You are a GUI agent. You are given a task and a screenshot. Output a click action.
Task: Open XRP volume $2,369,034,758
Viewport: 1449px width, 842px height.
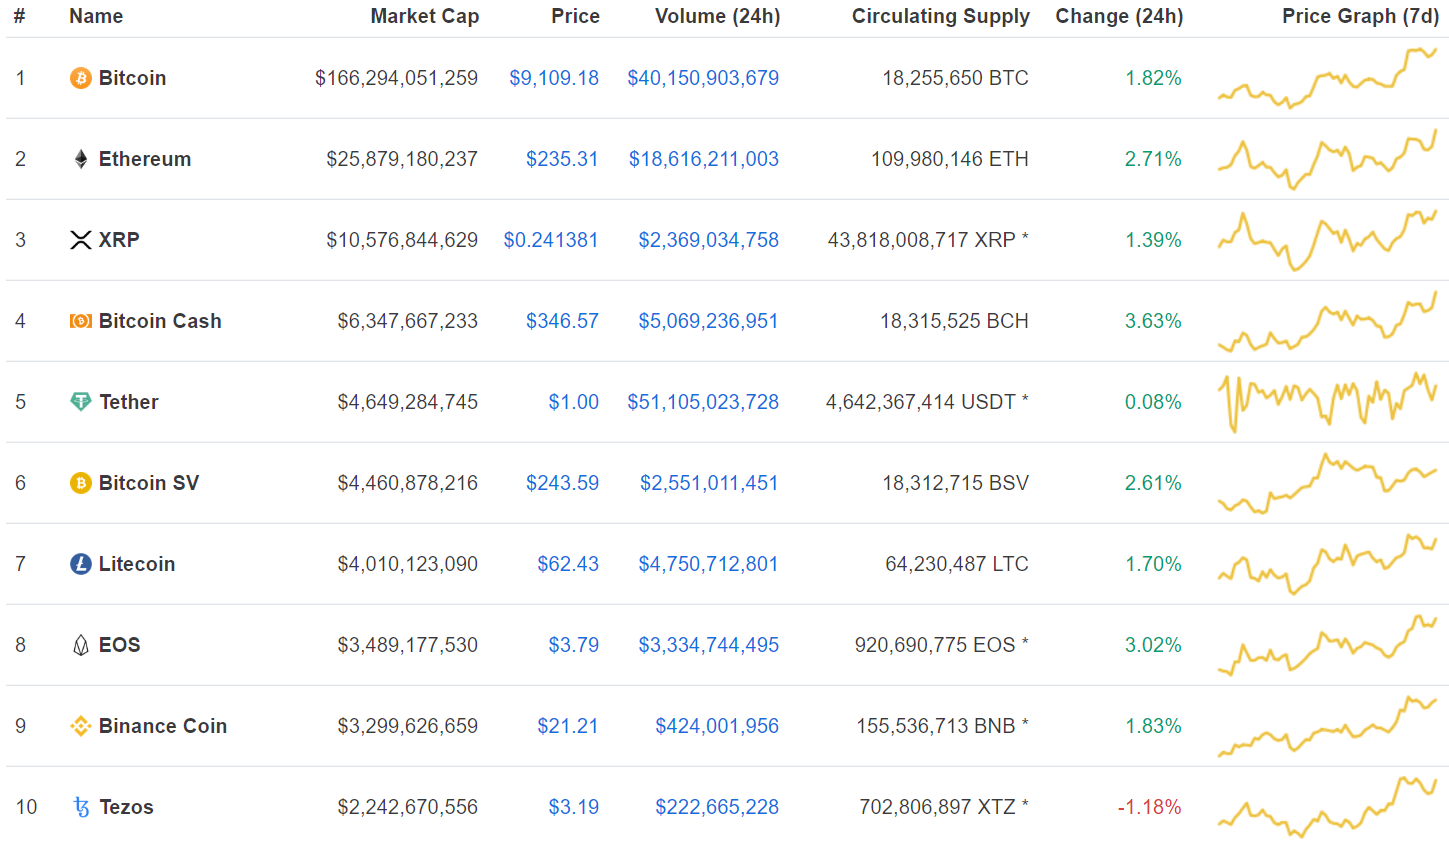coord(709,240)
